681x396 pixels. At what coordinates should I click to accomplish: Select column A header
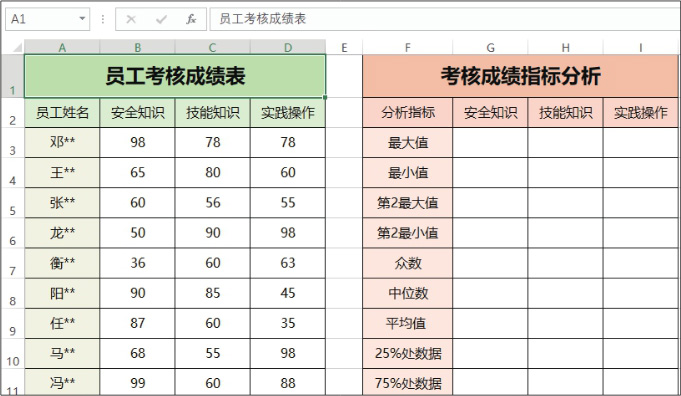pos(62,47)
